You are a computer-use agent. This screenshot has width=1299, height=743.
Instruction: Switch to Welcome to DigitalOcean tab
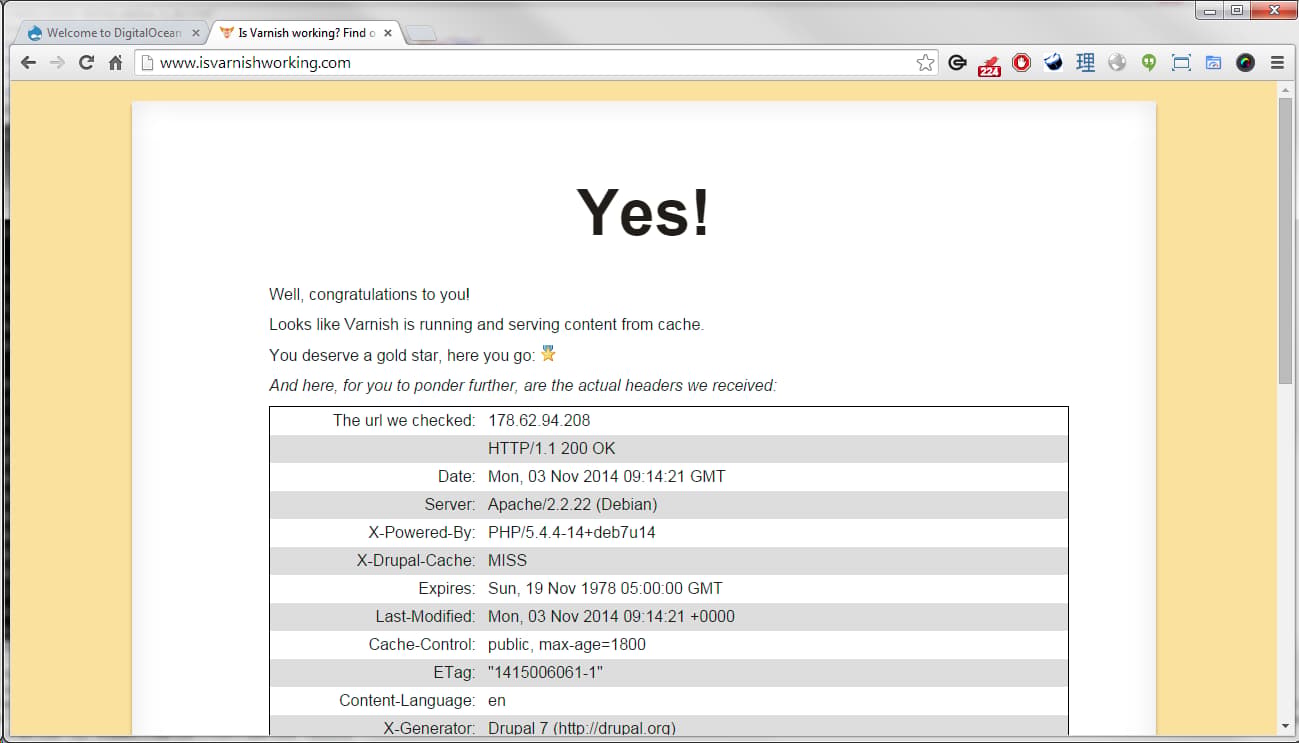click(113, 33)
